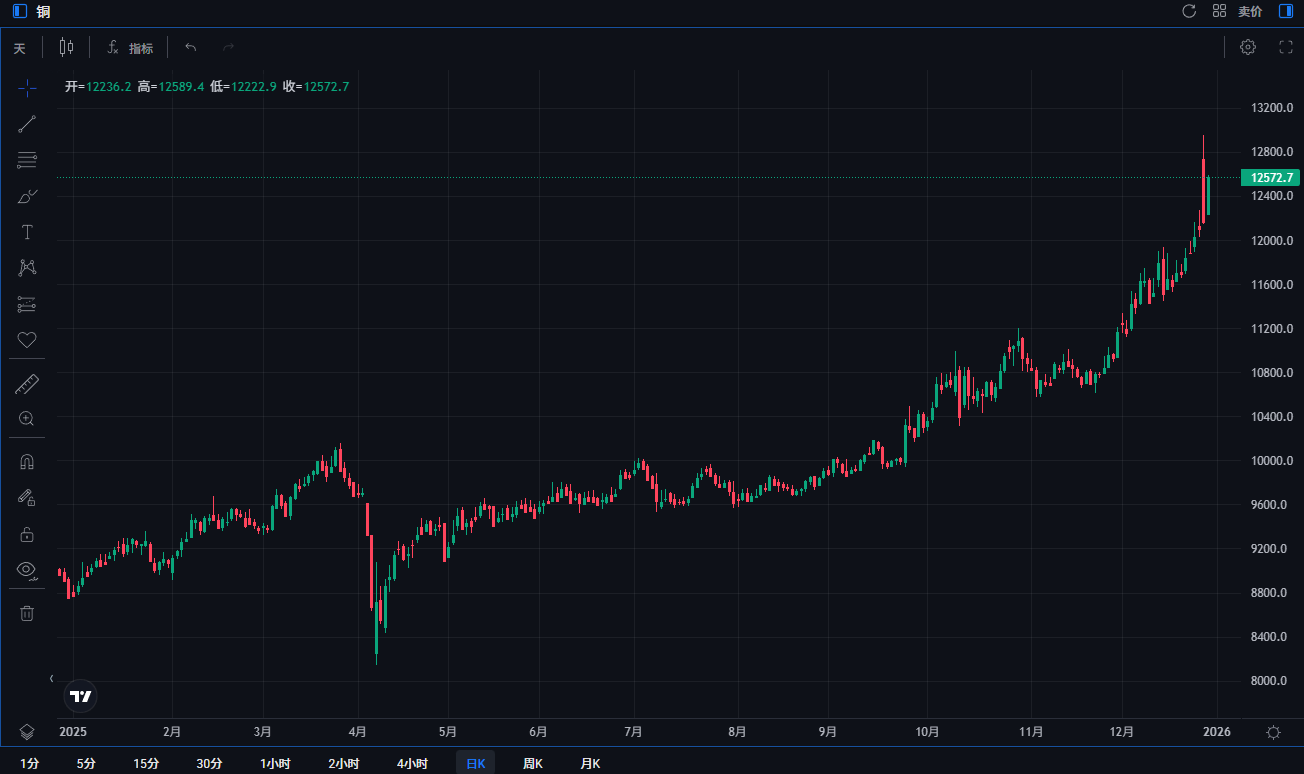Switch to the 1小时 timeframe tab
Viewport: 1304px width, 774px height.
point(275,764)
